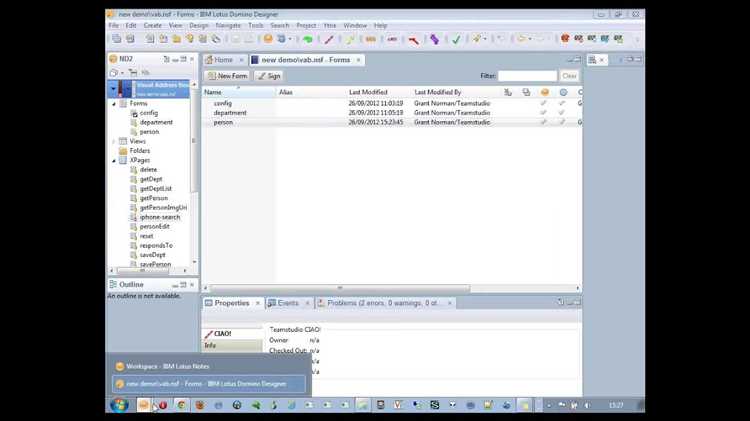The image size is (750, 421).
Task: Collapse the Forms tree node
Action: 113,103
